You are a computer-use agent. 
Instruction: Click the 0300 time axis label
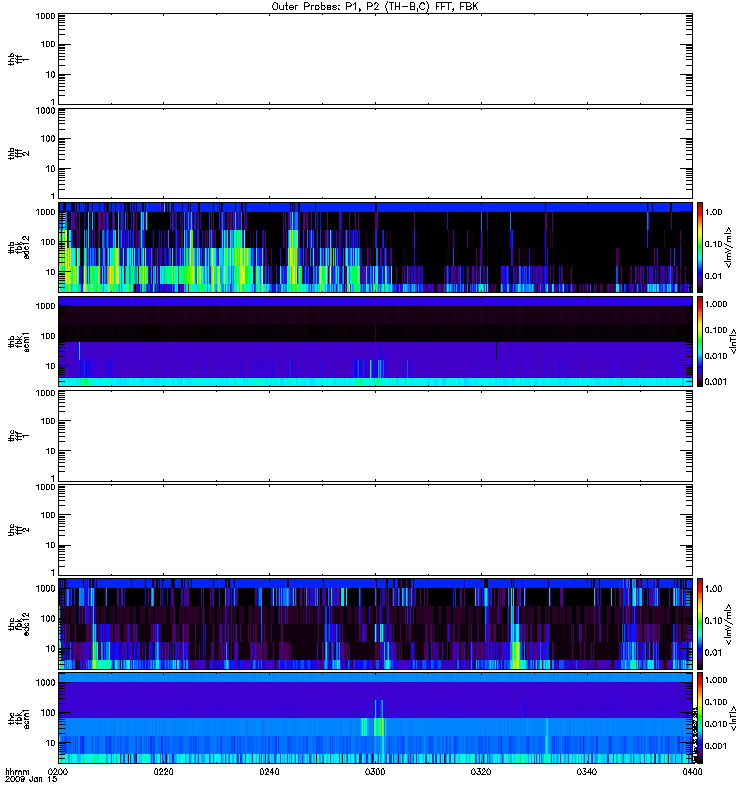[x=375, y=772]
